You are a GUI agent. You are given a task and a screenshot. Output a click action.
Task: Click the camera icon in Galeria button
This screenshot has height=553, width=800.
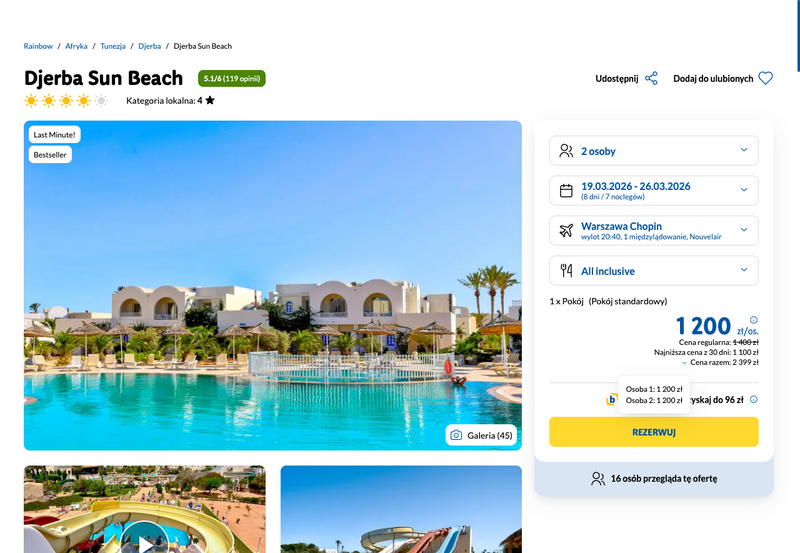(x=456, y=435)
